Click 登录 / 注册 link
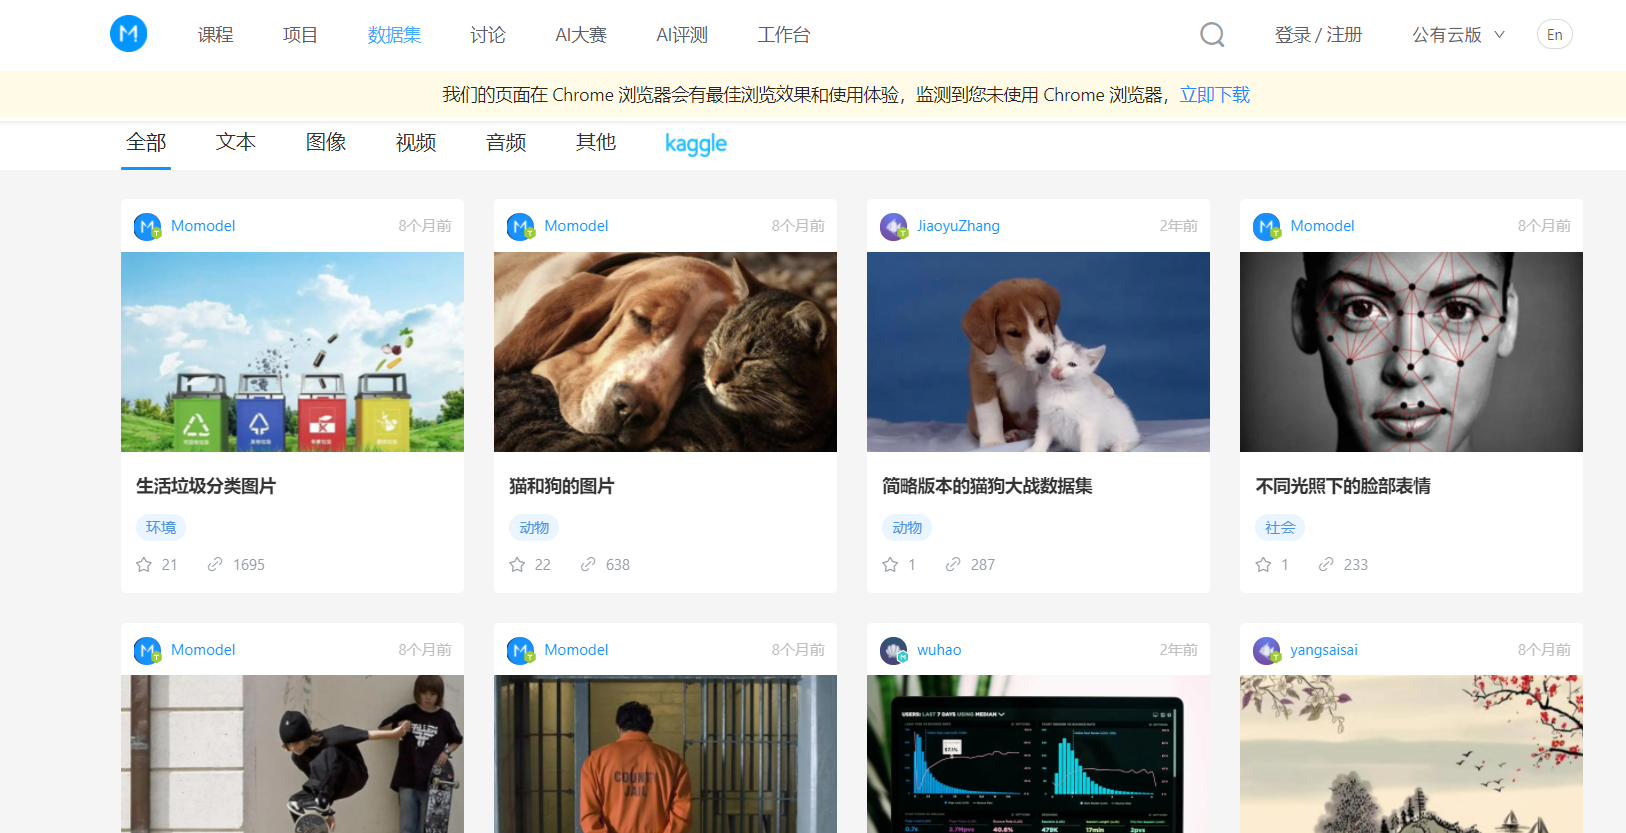Image resolution: width=1626 pixels, height=833 pixels. coord(1318,35)
